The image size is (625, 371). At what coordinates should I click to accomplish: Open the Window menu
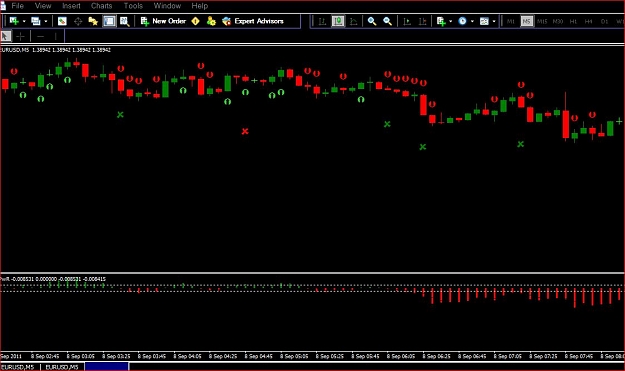point(167,6)
